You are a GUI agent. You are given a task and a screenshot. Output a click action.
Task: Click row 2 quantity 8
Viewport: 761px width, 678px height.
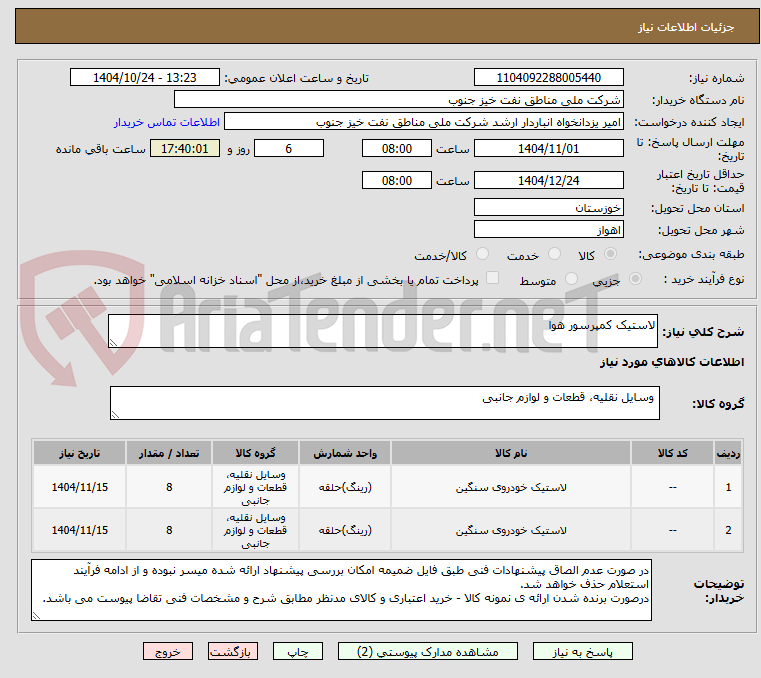pos(169,530)
